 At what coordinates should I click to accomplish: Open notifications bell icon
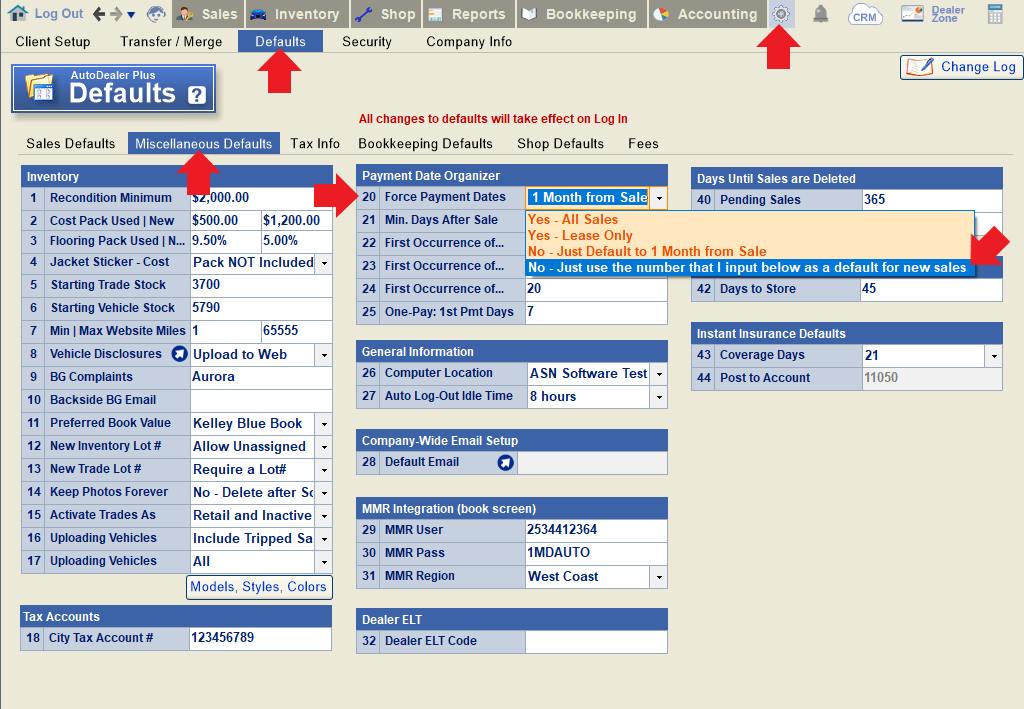point(820,14)
